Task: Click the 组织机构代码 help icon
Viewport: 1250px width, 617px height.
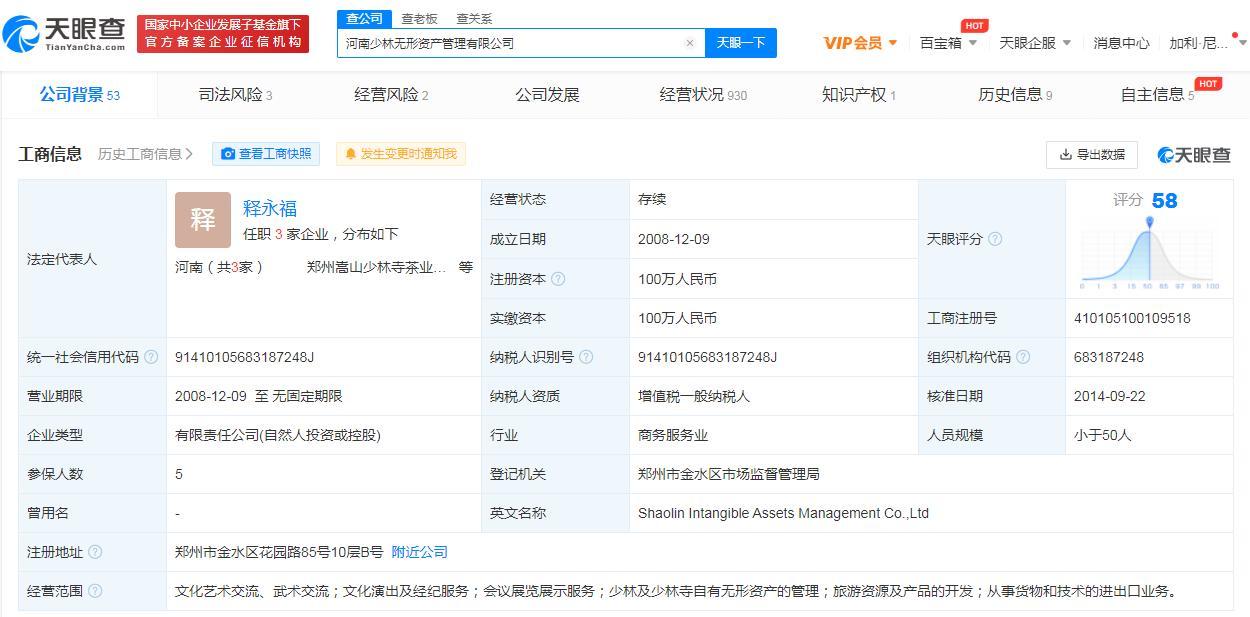Action: [1023, 357]
